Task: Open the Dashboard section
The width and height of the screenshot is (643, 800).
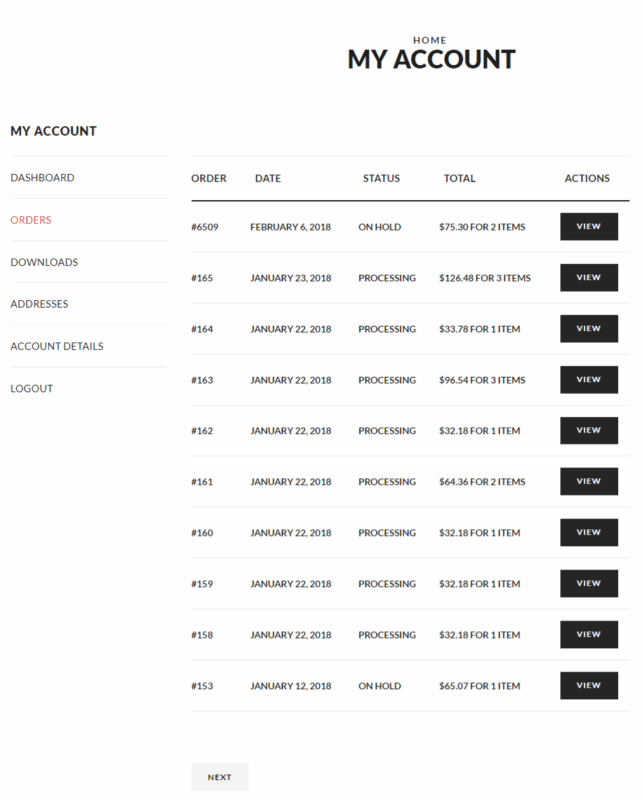Action: pyautogui.click(x=41, y=177)
